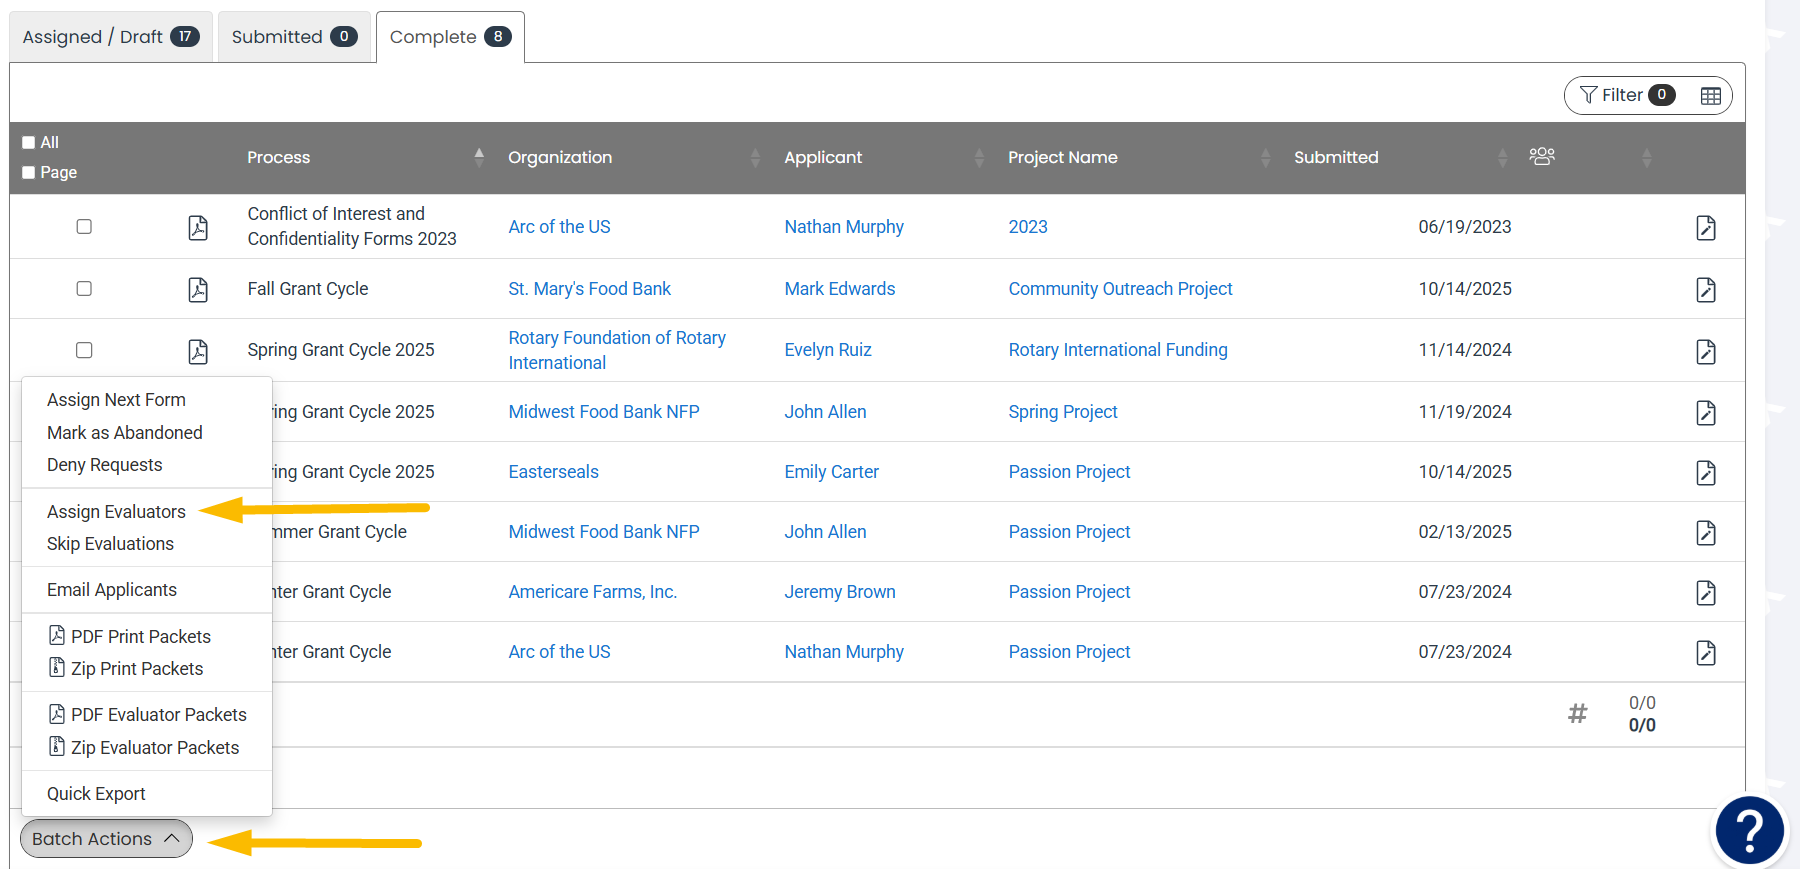Open Jeremy Brown applicant link
This screenshot has width=1800, height=869.
(x=840, y=592)
